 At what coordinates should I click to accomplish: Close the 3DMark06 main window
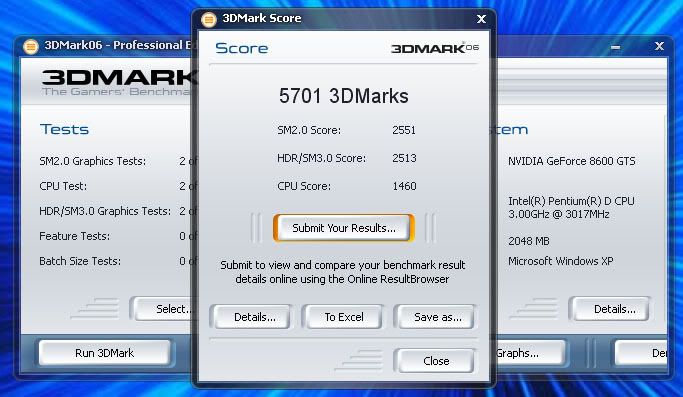point(659,46)
